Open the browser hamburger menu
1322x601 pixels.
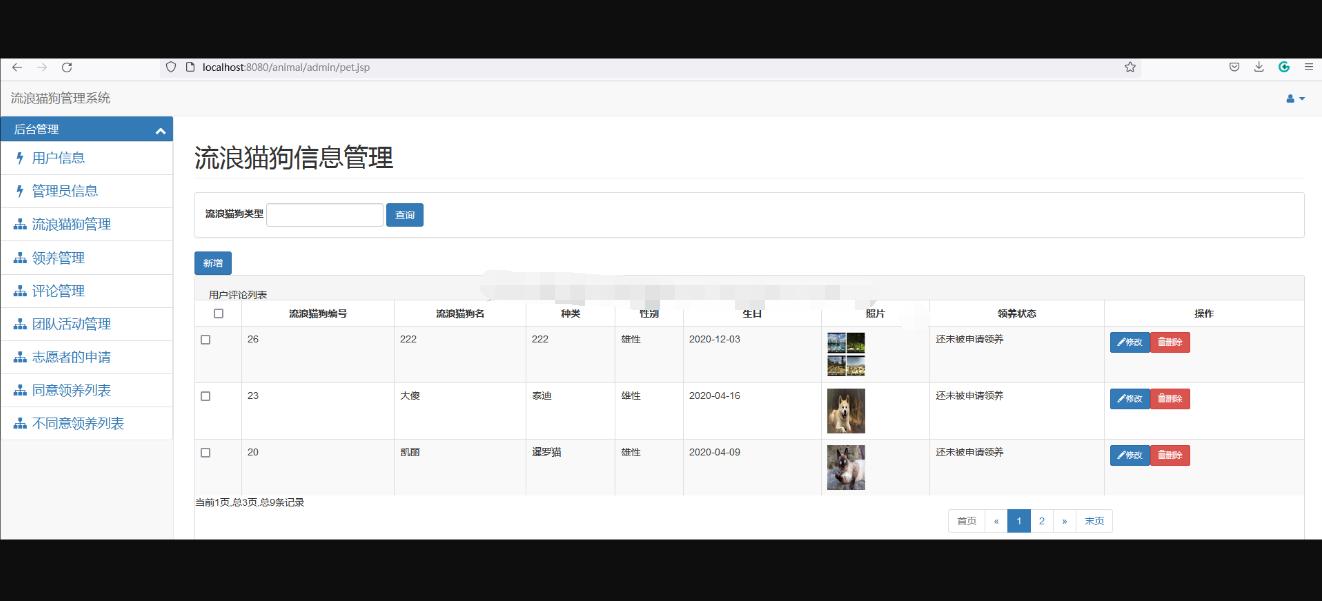point(1309,67)
